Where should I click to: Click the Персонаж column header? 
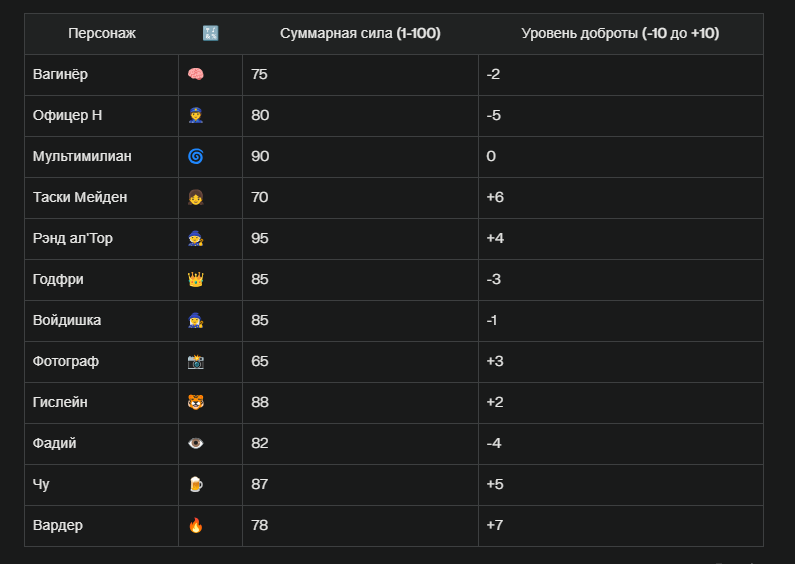[101, 34]
